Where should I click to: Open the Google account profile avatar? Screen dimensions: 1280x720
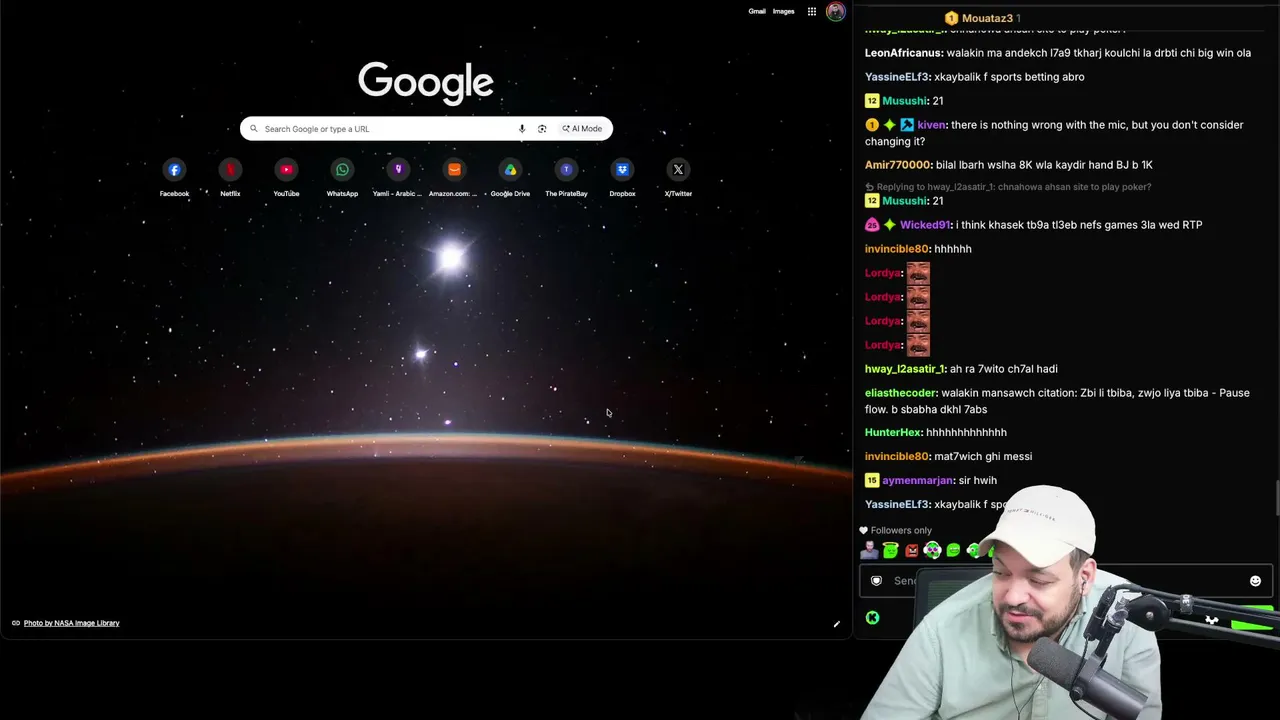(835, 12)
